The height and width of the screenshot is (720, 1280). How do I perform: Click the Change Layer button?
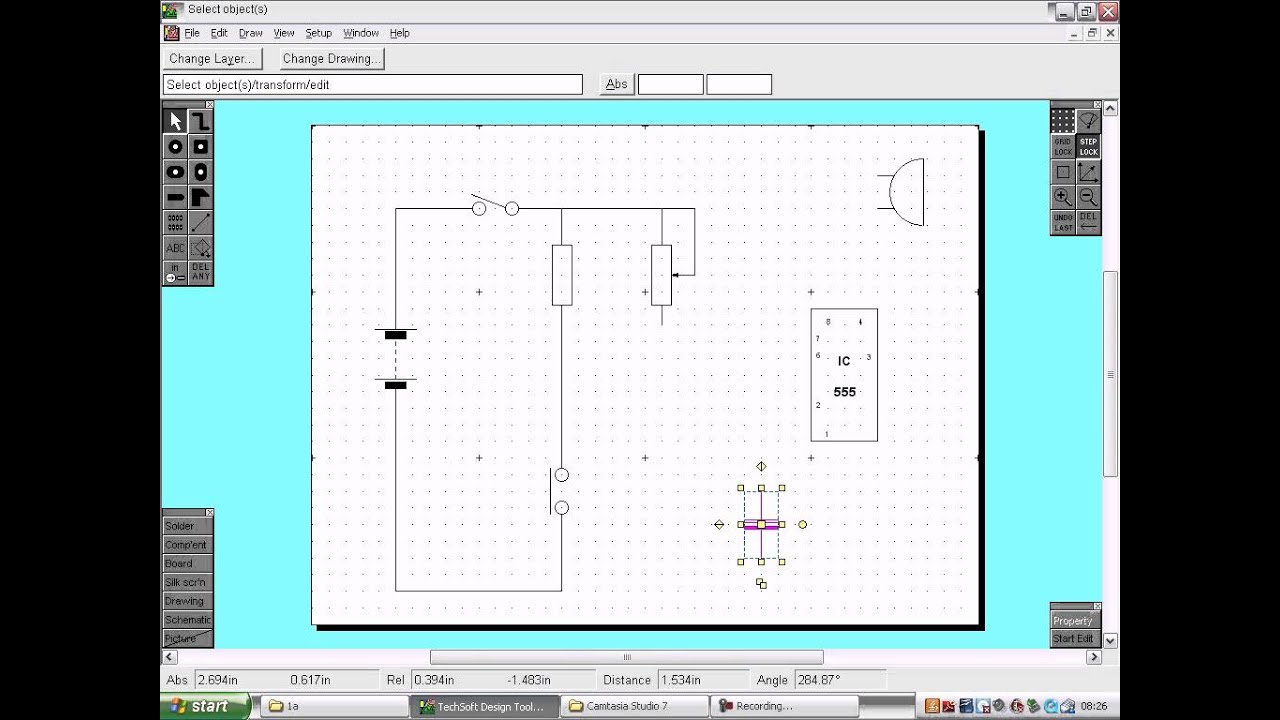pyautogui.click(x=212, y=59)
